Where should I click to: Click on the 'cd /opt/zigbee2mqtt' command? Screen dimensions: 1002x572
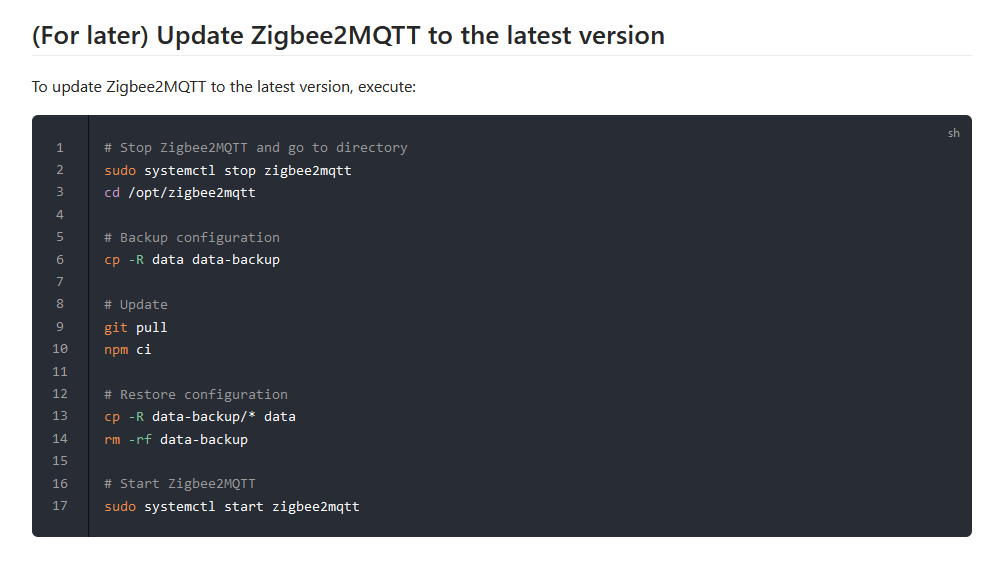pyautogui.click(x=180, y=193)
